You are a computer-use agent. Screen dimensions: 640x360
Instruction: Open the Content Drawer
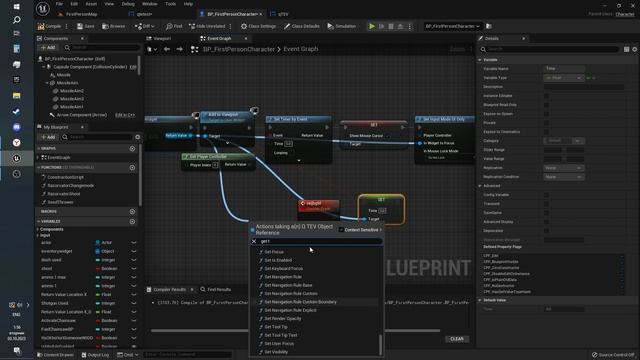pos(56,355)
